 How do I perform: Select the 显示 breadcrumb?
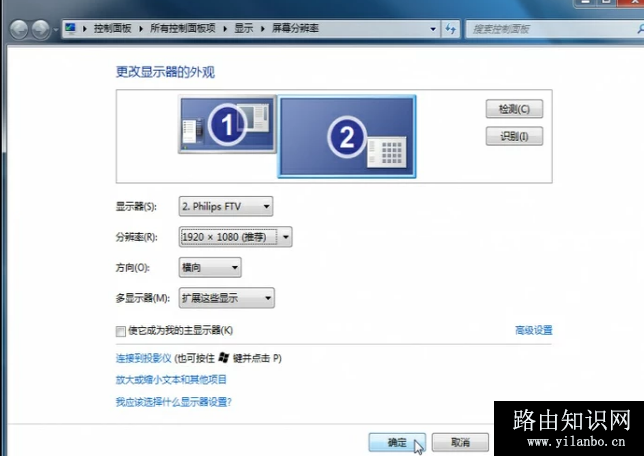[244, 28]
